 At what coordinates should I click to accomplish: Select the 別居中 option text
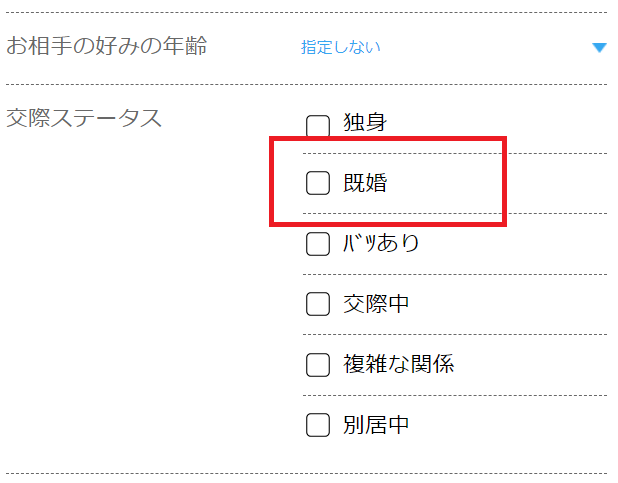(x=376, y=425)
